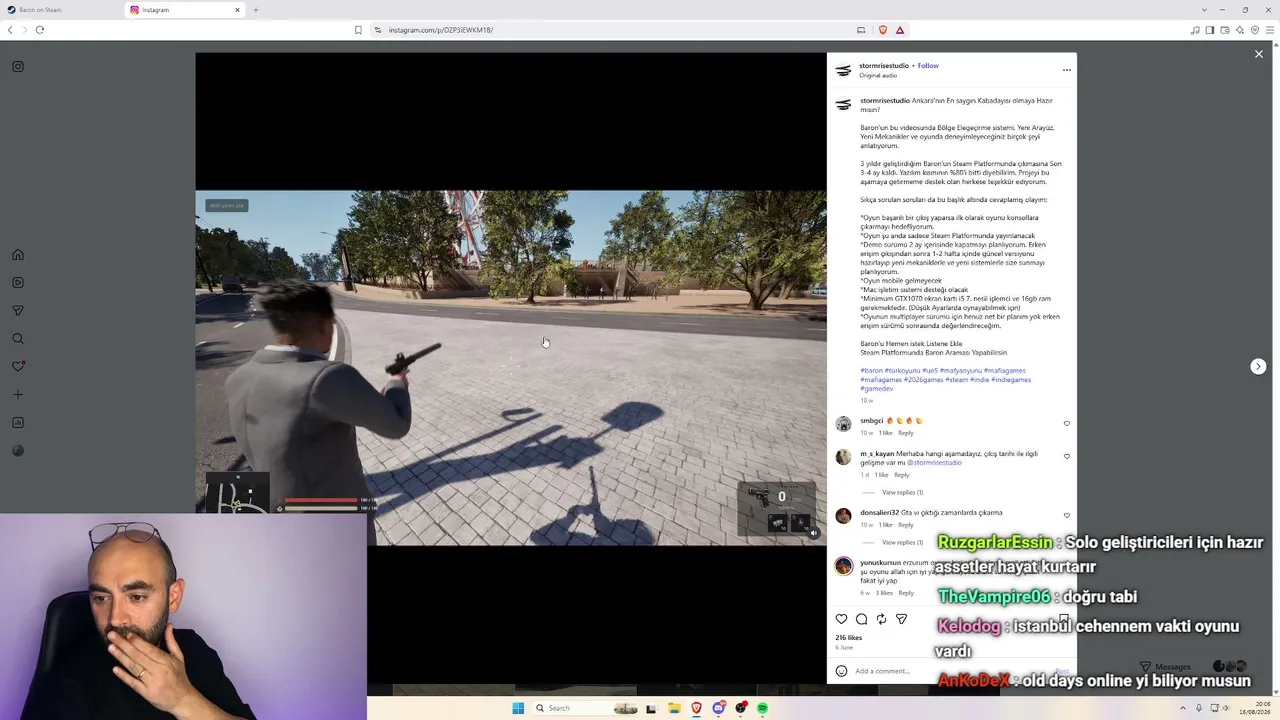Reply to donsalieri32's comment

tap(905, 525)
